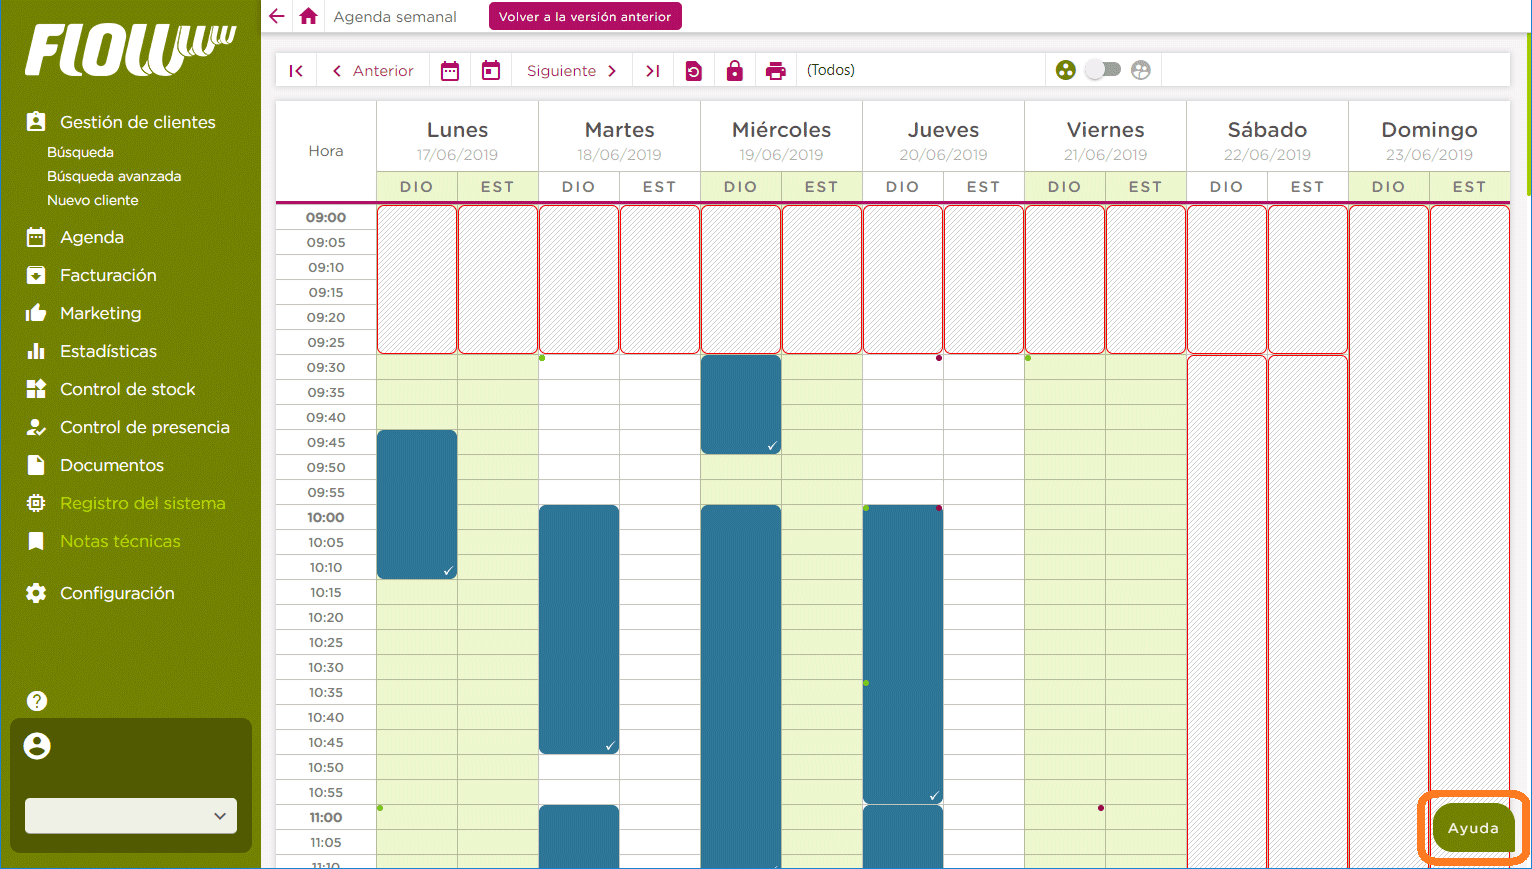Click the back arrow in header
The image size is (1532, 869).
coord(277,16)
